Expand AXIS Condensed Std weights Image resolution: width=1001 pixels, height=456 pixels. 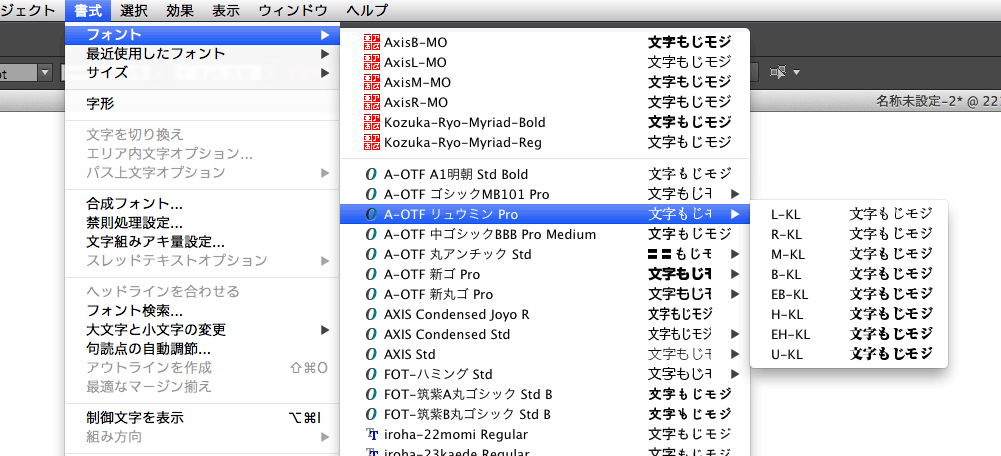coord(545,334)
